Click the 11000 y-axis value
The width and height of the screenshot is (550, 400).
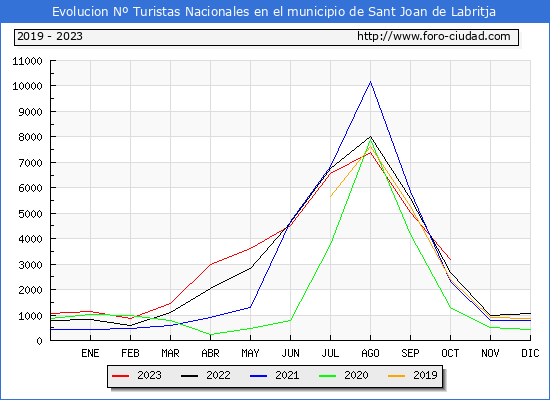click(x=27, y=61)
